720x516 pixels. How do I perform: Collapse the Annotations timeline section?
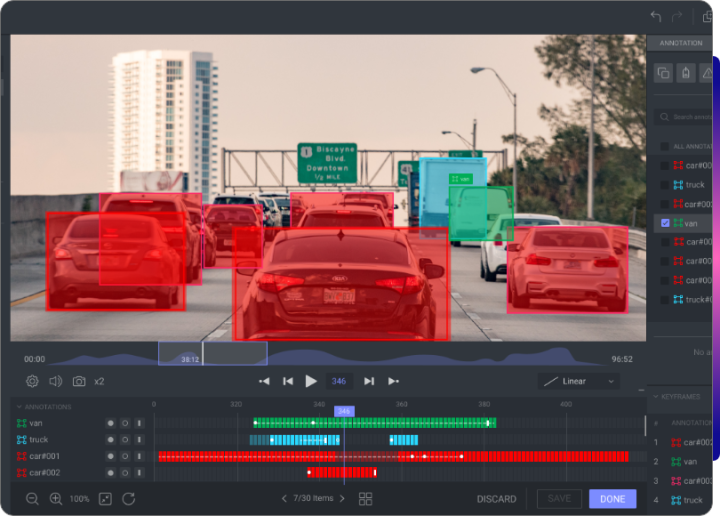click(19, 407)
